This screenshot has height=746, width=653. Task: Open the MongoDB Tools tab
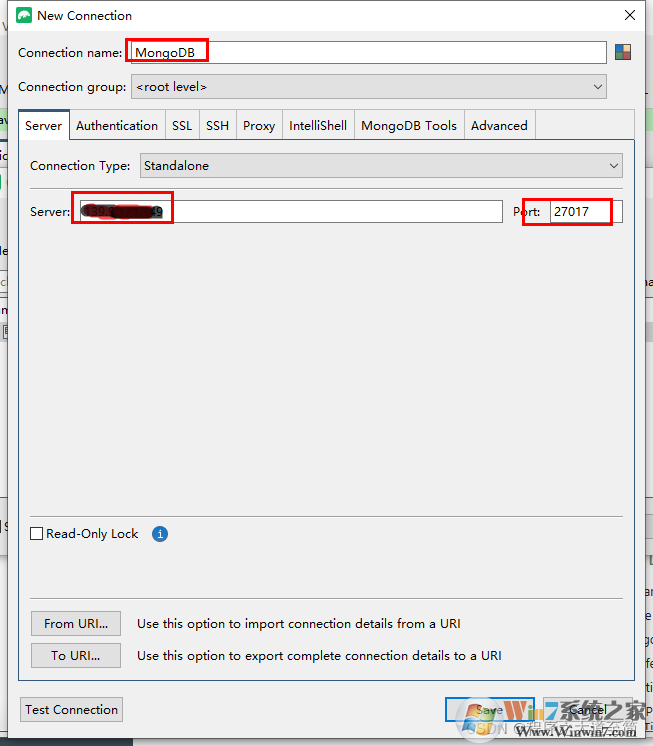tap(409, 126)
